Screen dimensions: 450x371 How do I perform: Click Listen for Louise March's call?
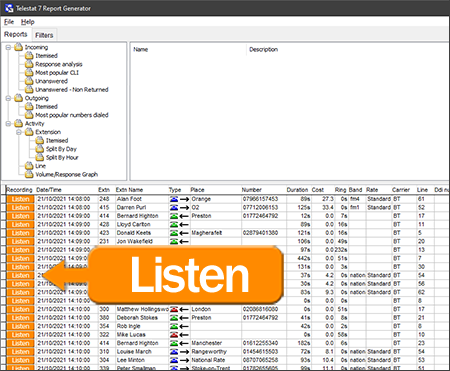tap(20, 352)
